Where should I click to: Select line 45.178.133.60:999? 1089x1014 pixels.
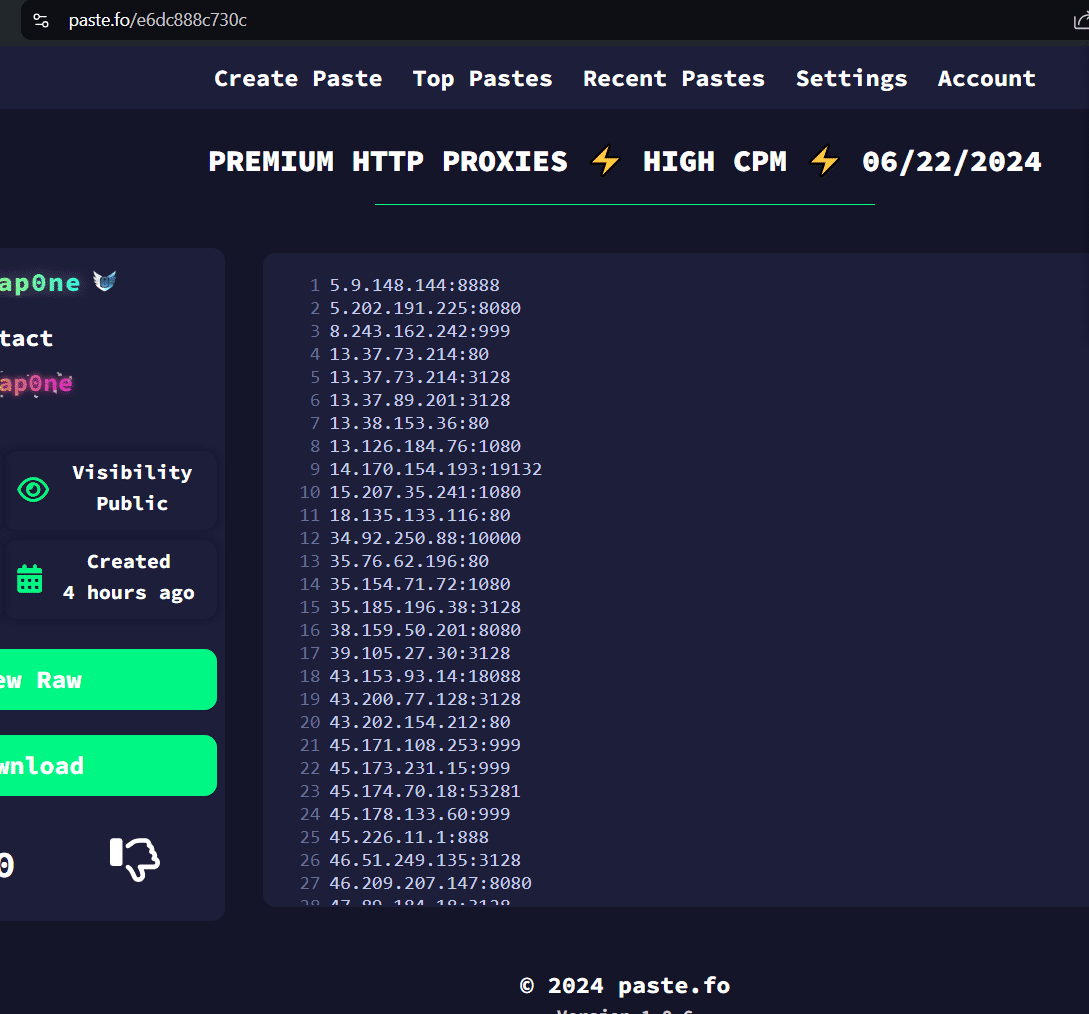pos(419,814)
